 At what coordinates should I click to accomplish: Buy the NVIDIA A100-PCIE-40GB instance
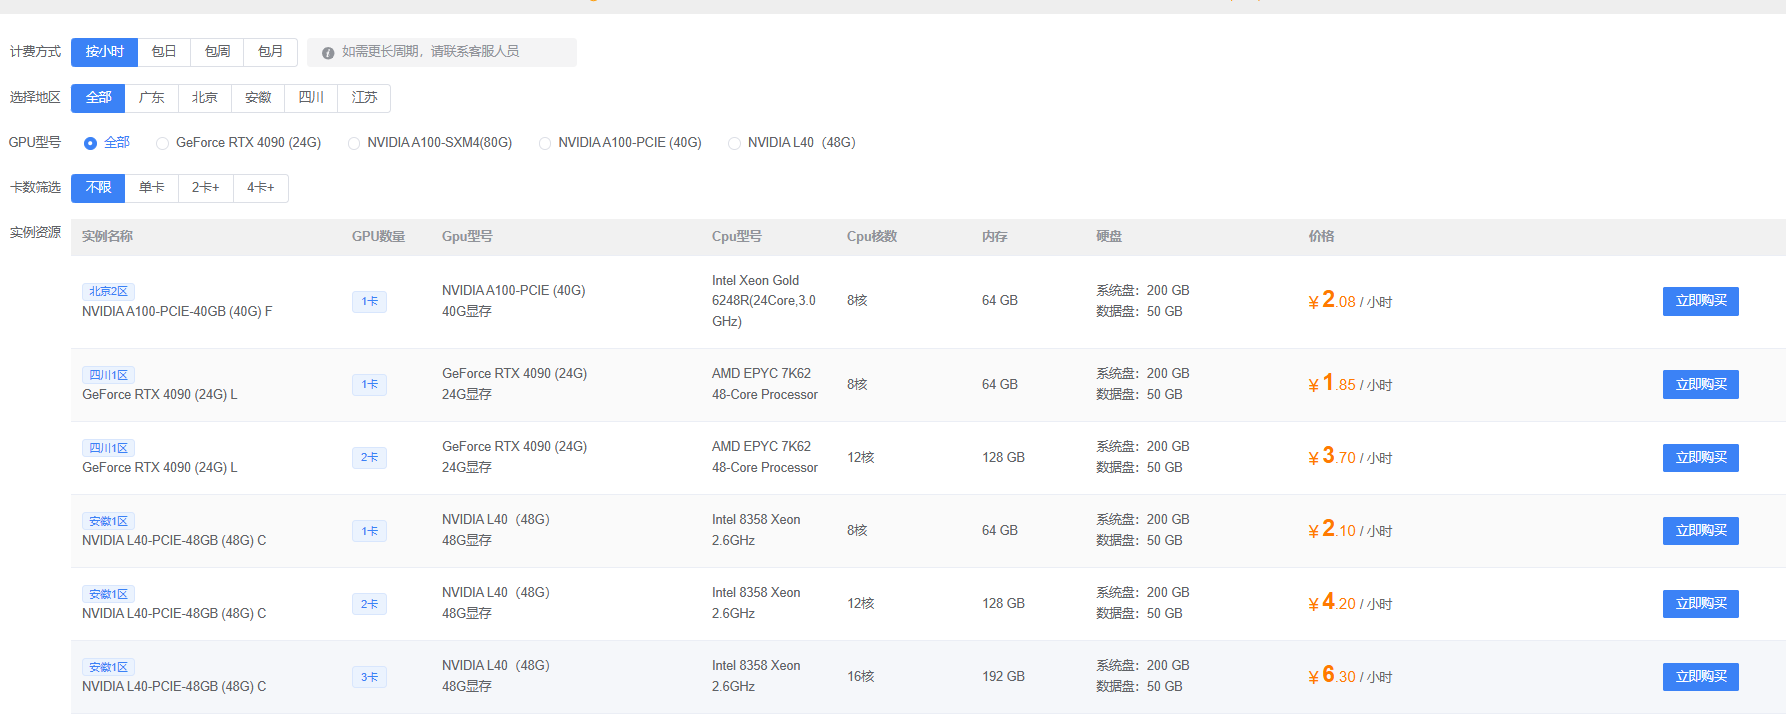pyautogui.click(x=1700, y=301)
